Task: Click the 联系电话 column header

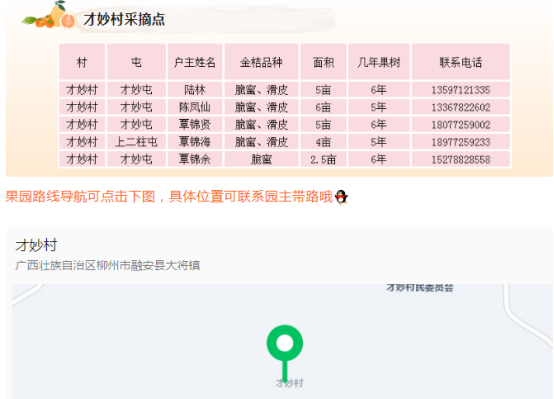Action: [461, 62]
